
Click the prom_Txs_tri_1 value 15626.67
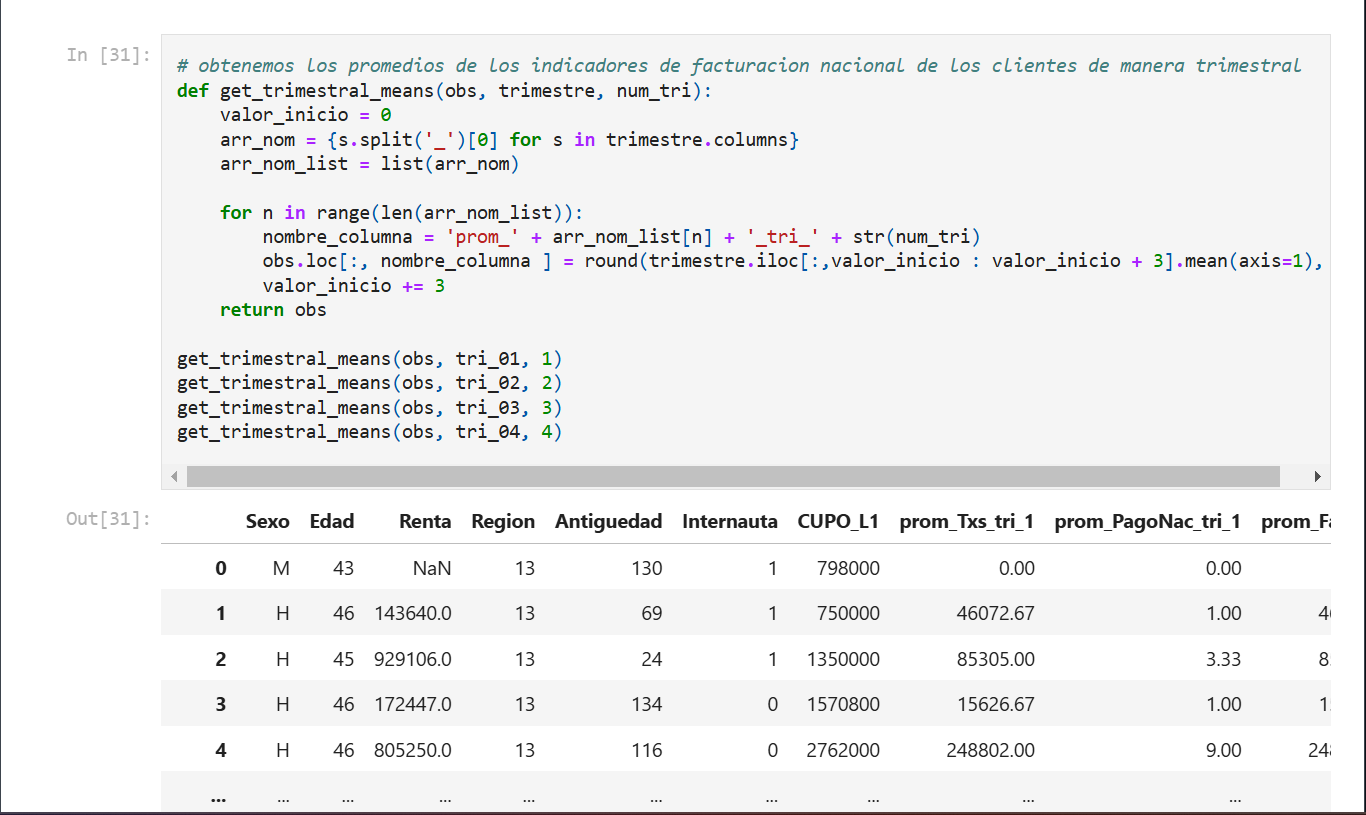tap(996, 704)
